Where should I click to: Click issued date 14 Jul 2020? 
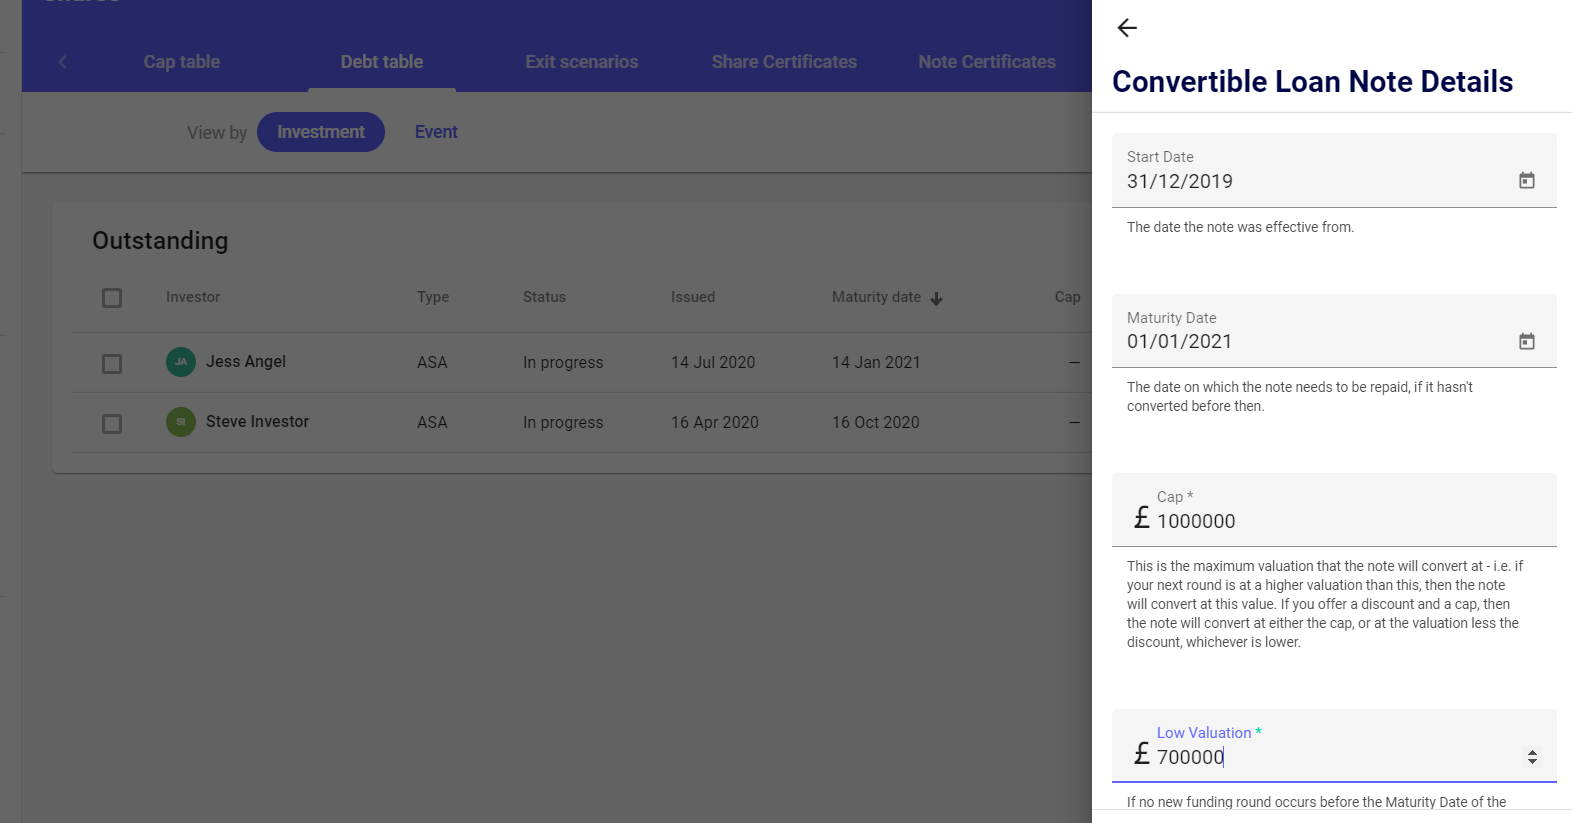click(x=713, y=362)
